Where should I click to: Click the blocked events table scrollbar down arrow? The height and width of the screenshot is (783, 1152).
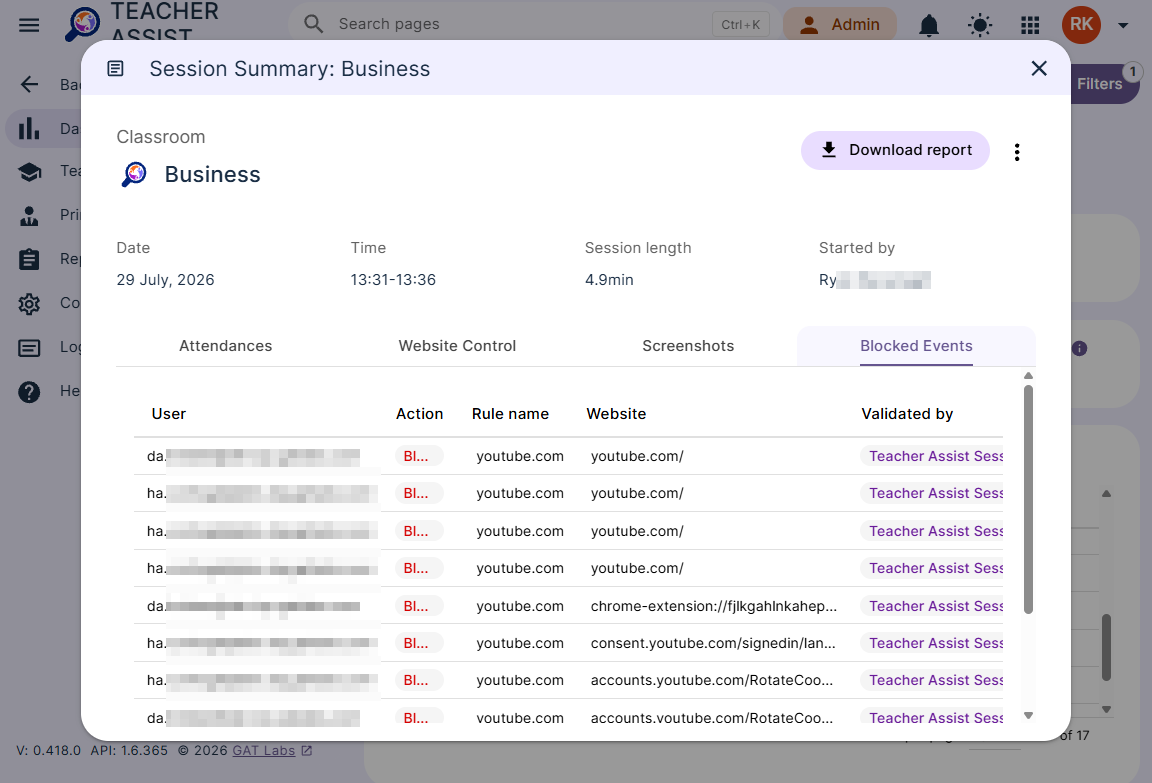(x=1029, y=715)
